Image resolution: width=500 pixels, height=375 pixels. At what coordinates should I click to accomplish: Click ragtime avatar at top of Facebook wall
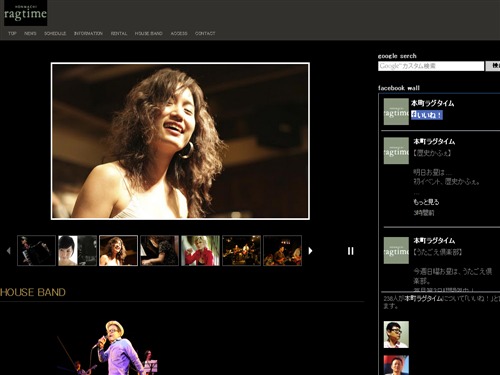pos(396,112)
